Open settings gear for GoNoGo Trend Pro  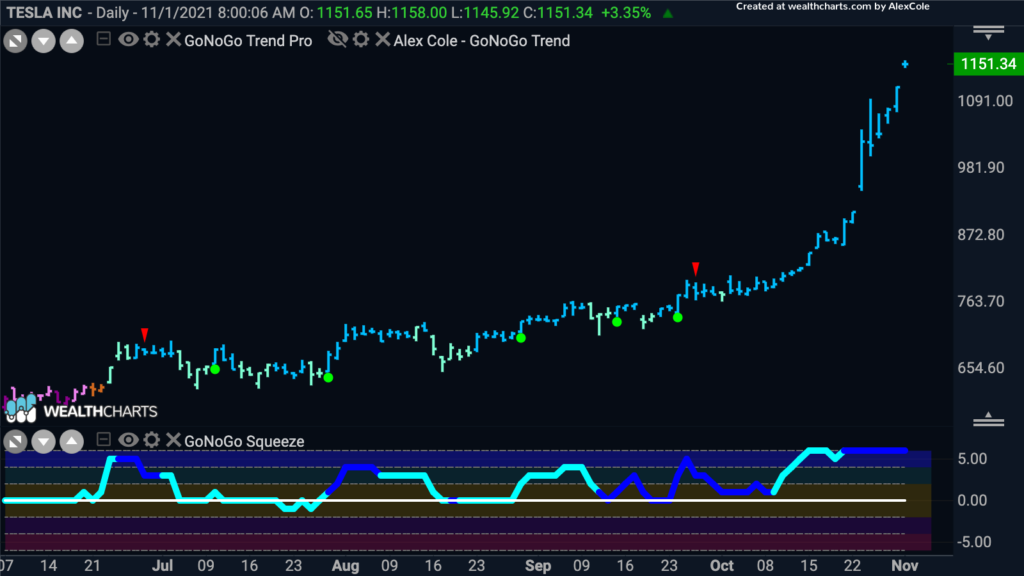[x=152, y=40]
